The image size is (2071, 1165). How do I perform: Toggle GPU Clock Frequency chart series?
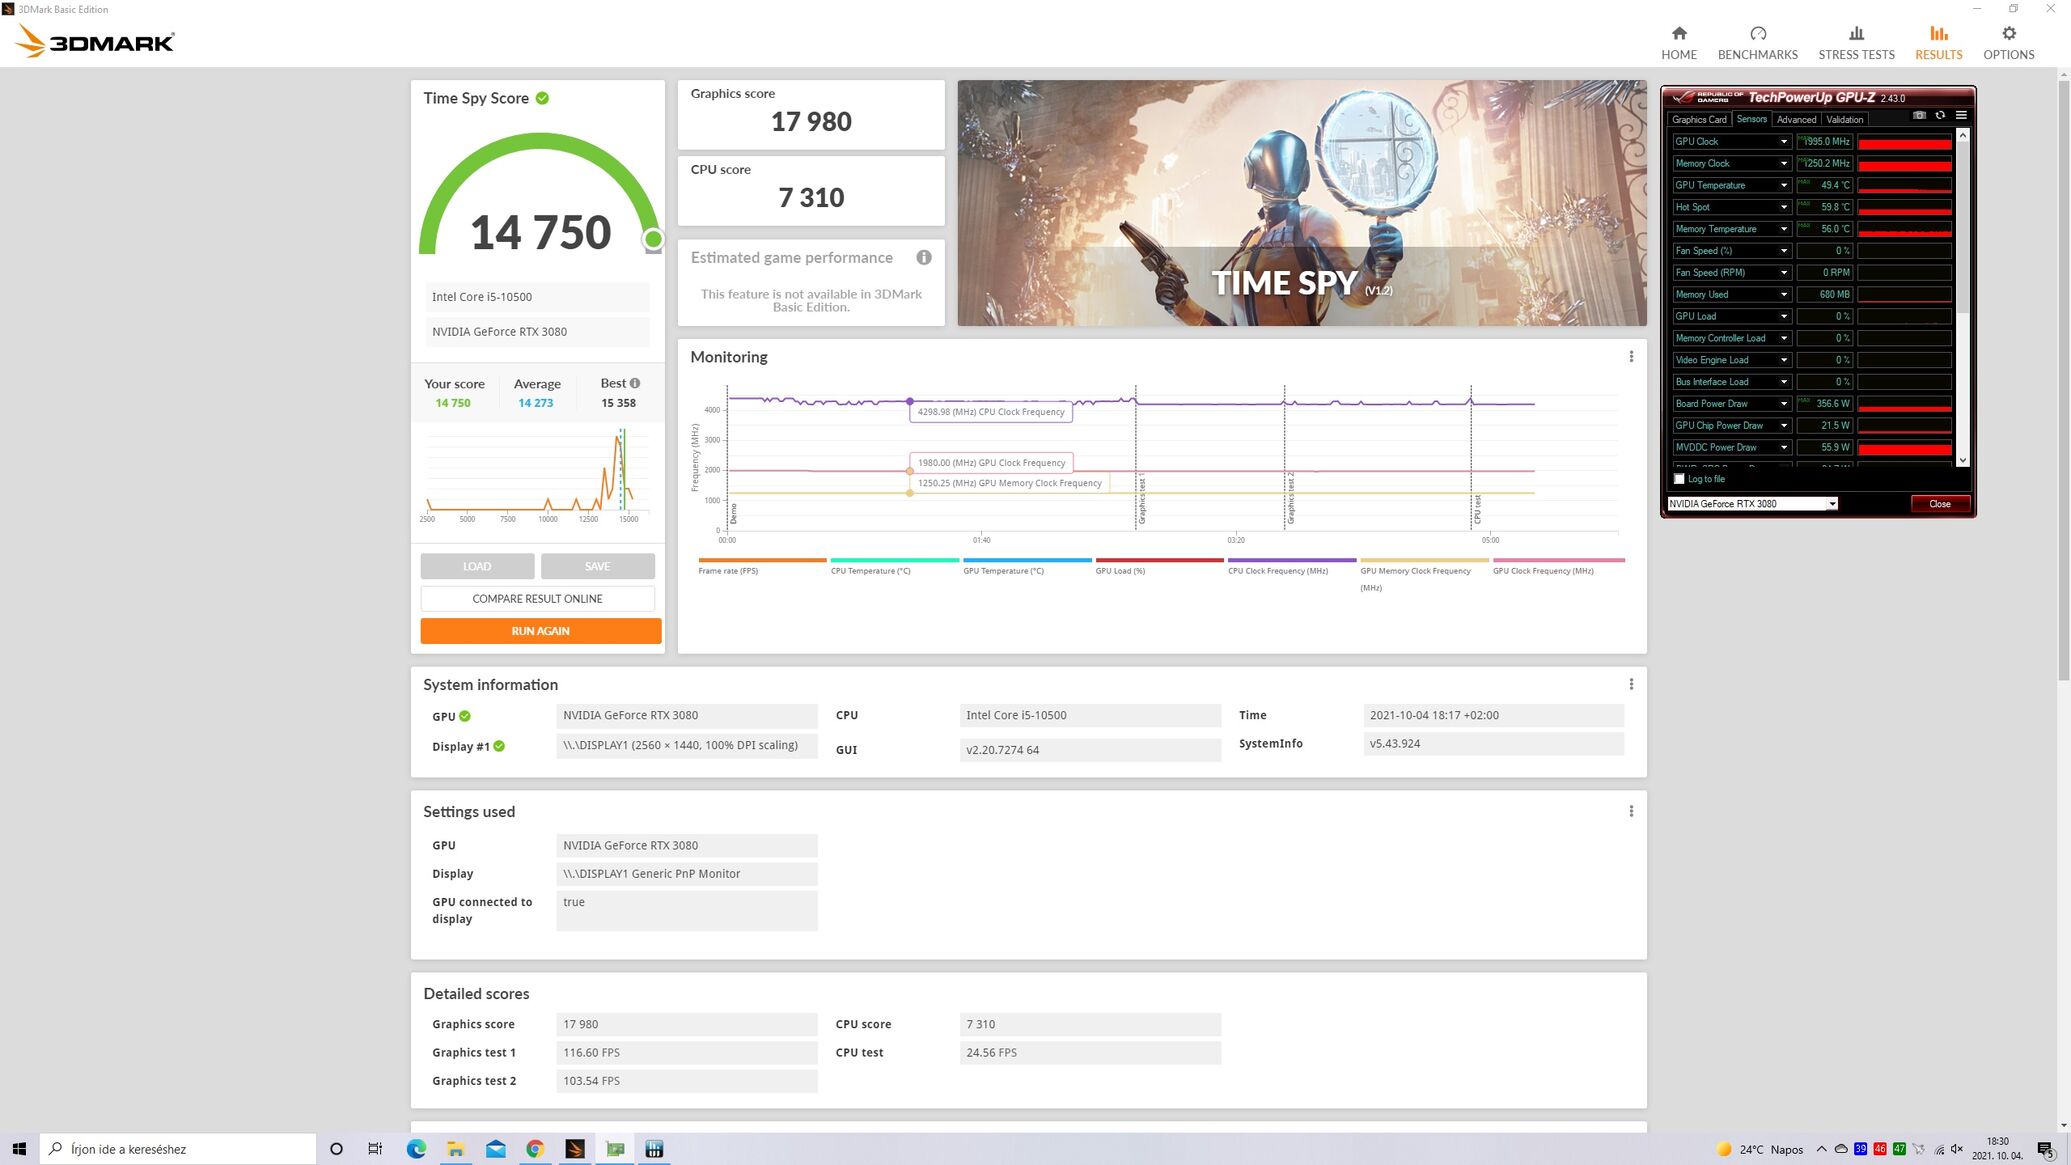point(1558,566)
